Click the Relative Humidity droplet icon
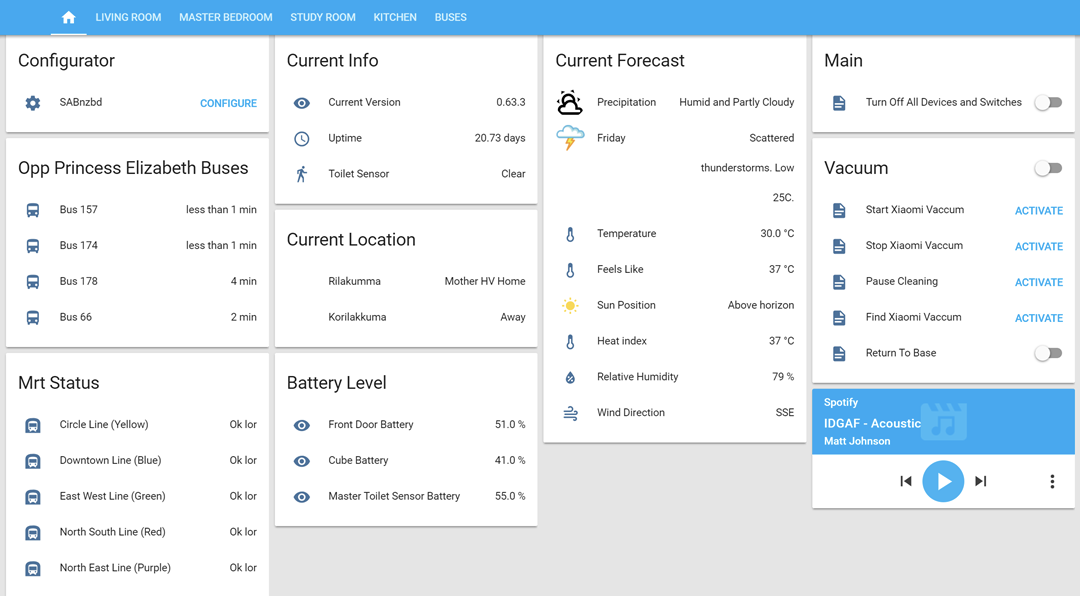The height and width of the screenshot is (596, 1080). tap(570, 378)
